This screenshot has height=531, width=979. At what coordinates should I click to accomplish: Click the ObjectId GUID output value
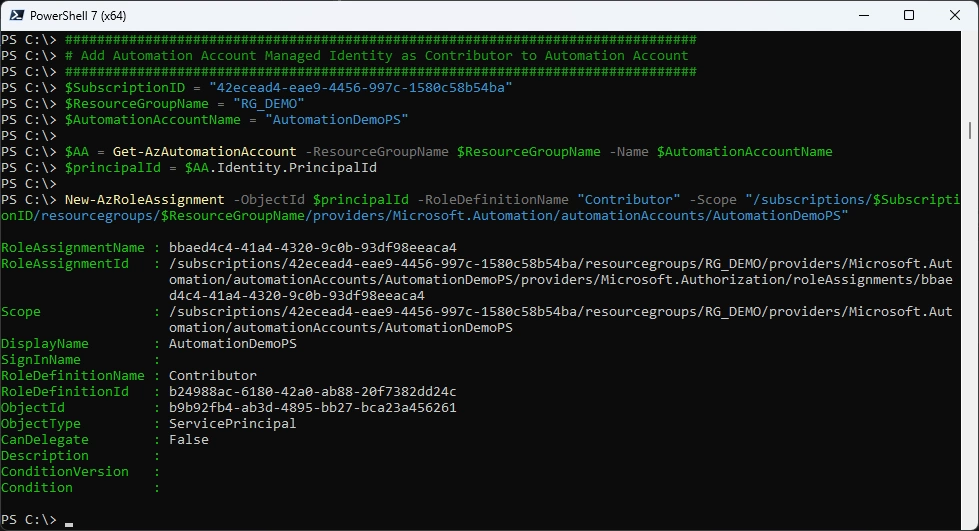[312, 407]
